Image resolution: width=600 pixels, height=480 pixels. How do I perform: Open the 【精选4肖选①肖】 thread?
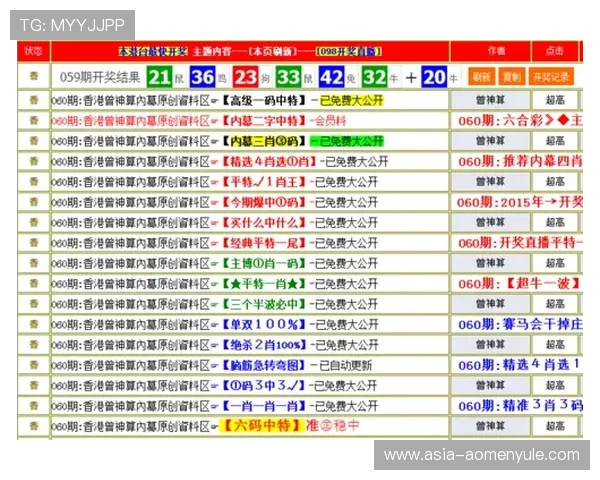tap(220, 162)
